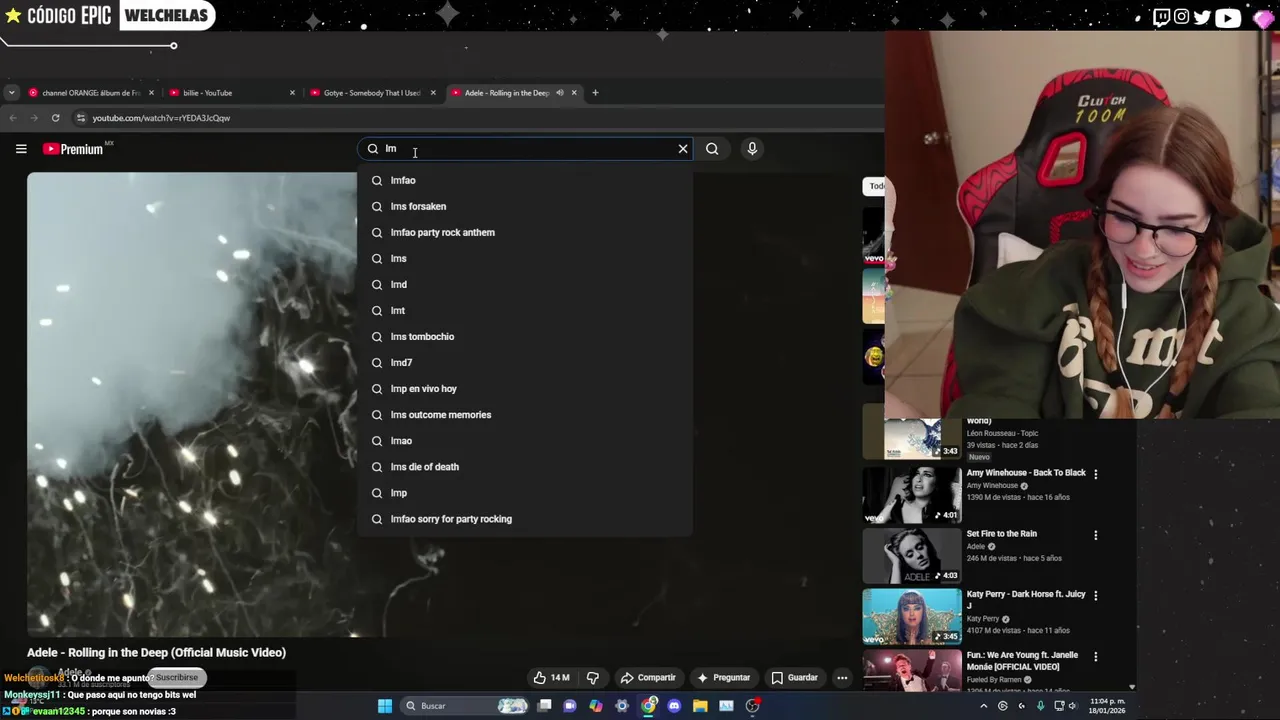View site information icon in address bar
Screen dimensions: 1280x720
pos(81,118)
